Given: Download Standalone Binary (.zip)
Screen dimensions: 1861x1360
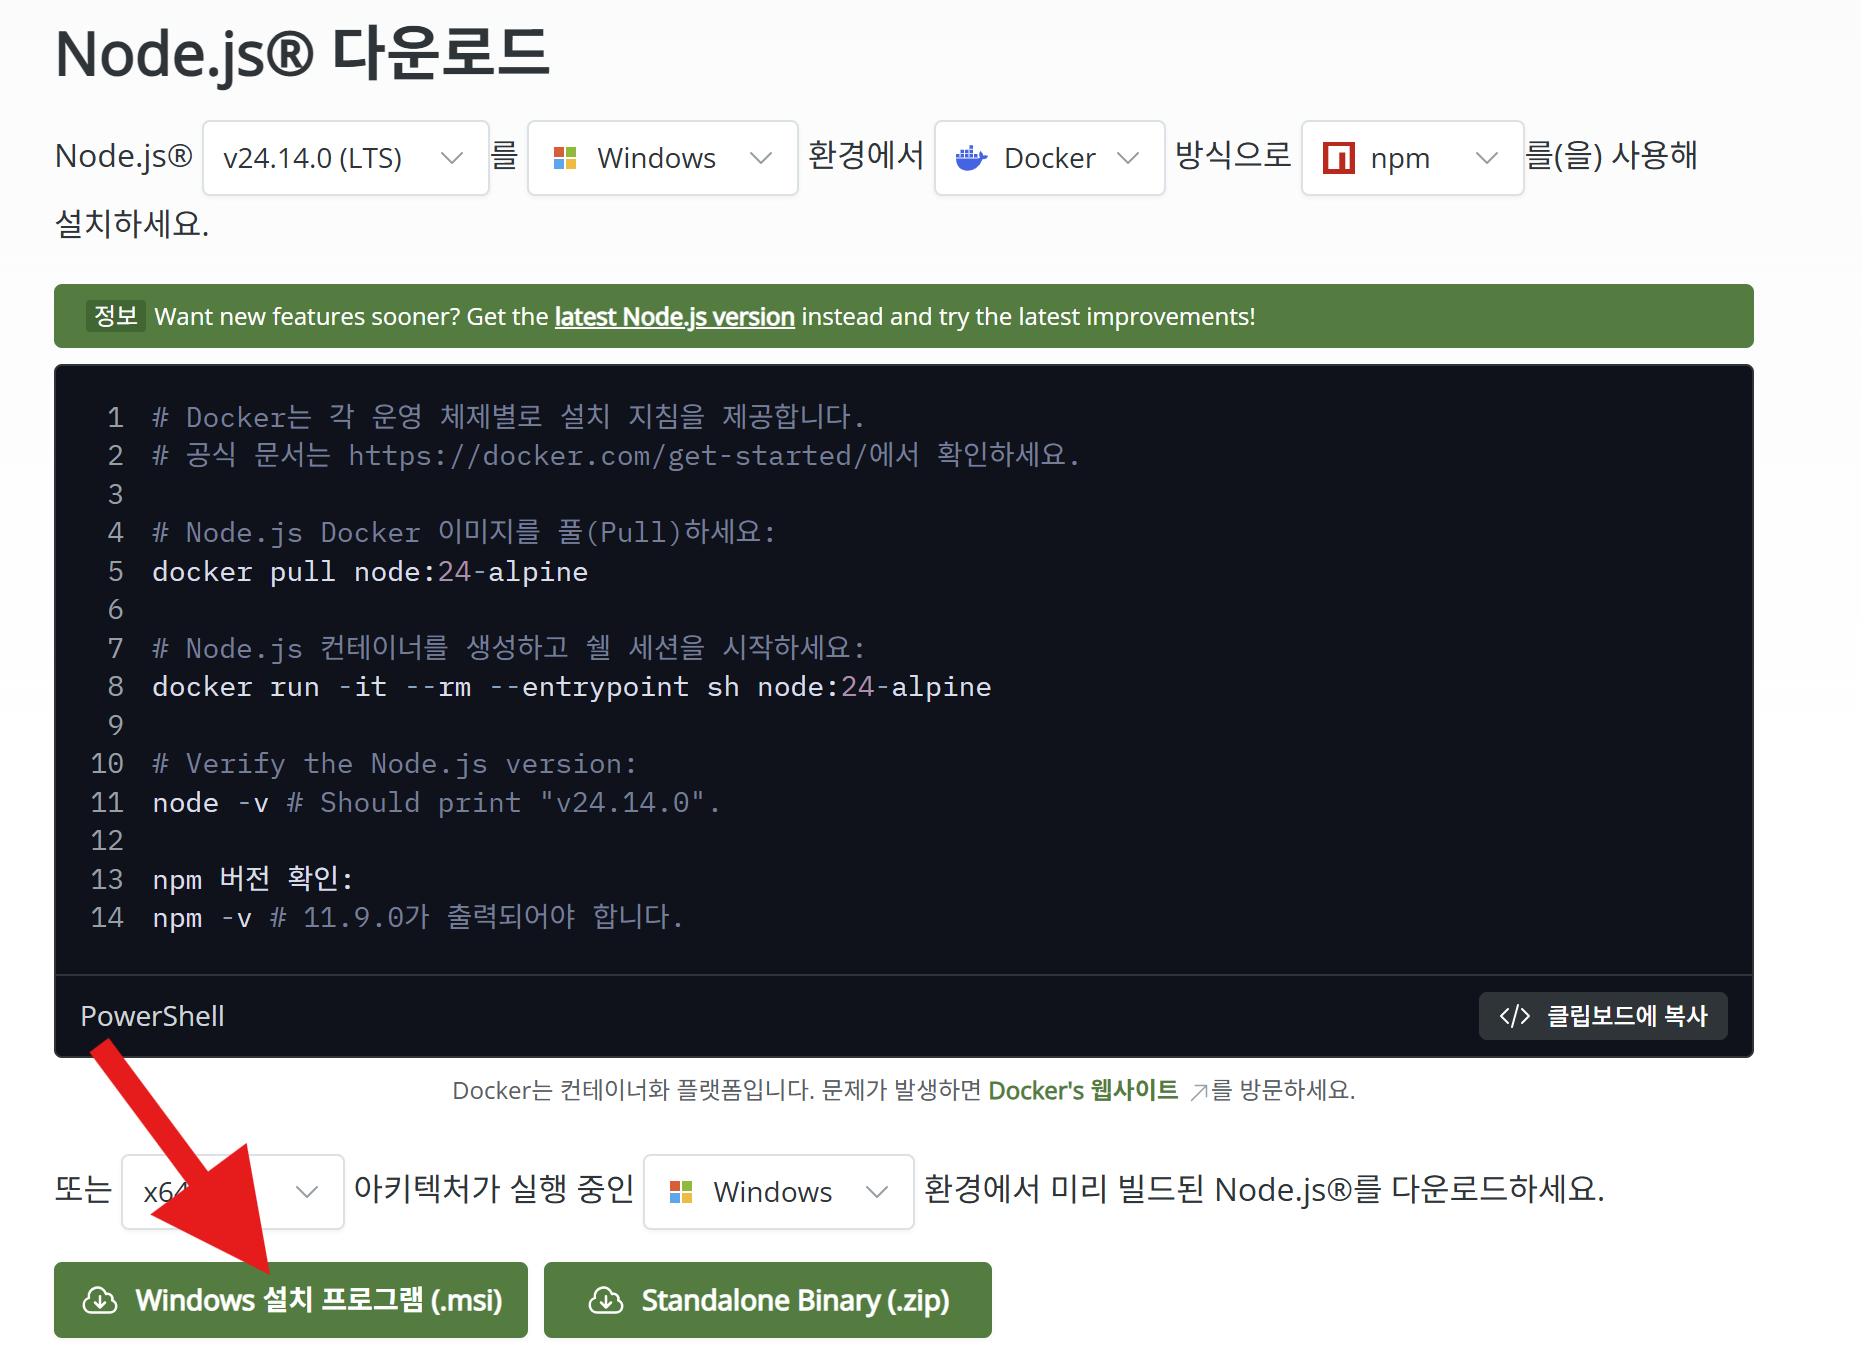Looking at the screenshot, I should (768, 1300).
